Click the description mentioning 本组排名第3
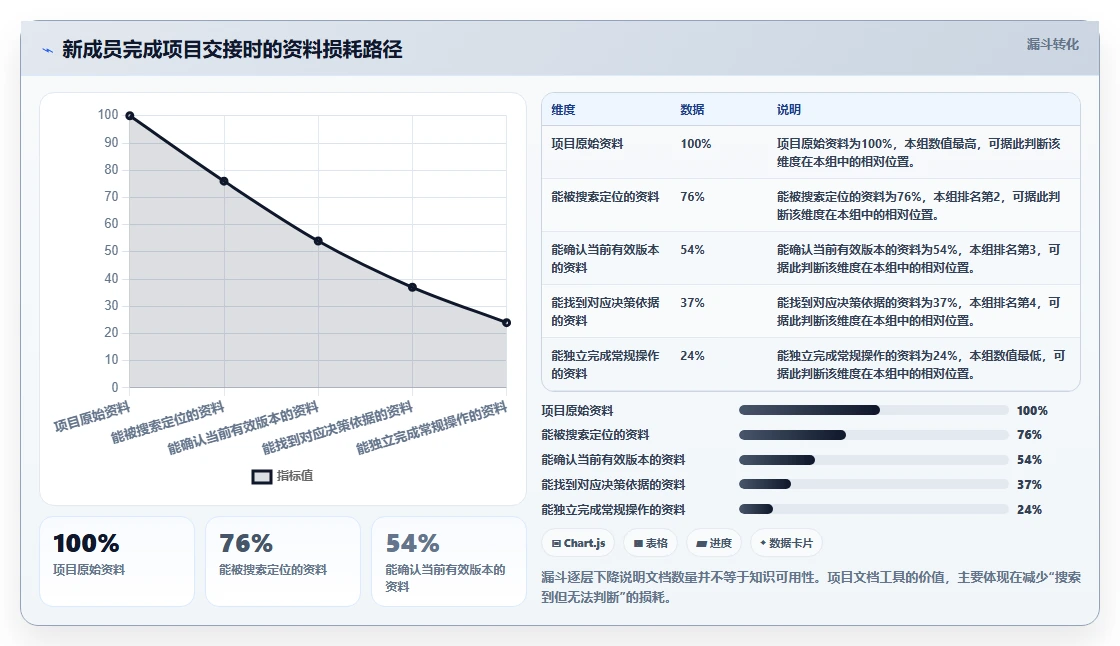The image size is (1120, 646). [919, 259]
